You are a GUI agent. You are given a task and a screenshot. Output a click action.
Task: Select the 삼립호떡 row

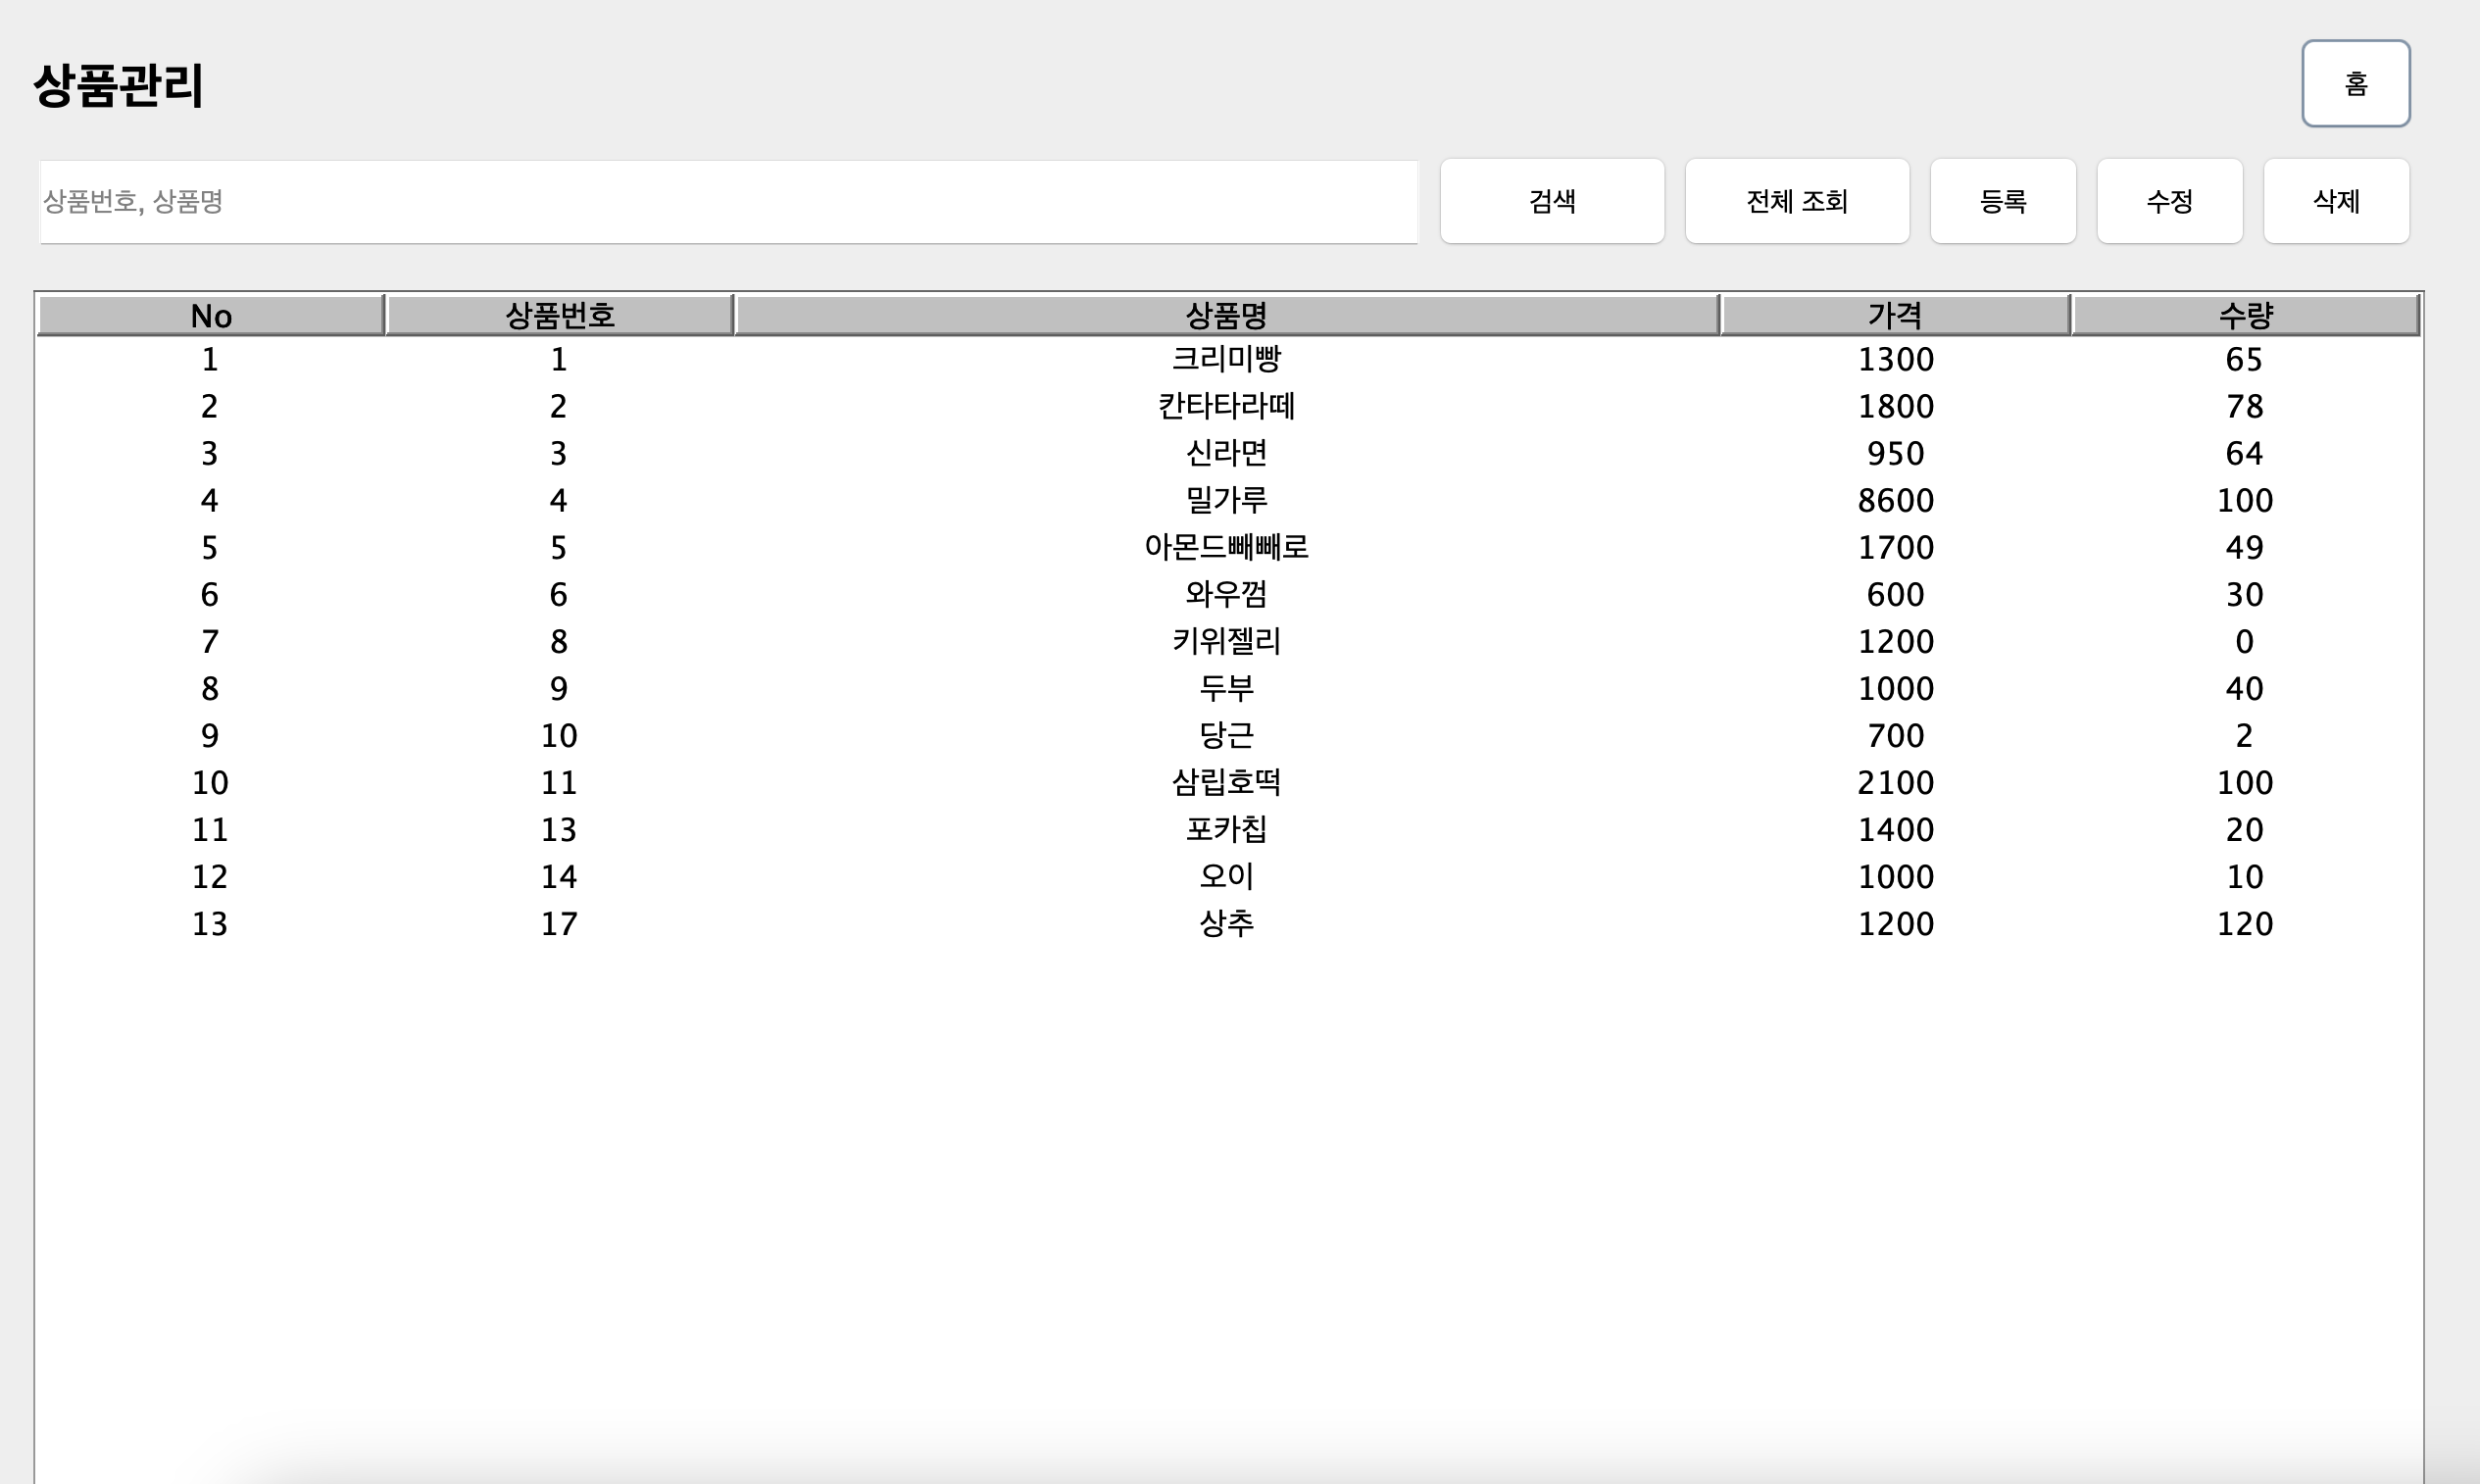point(1226,782)
